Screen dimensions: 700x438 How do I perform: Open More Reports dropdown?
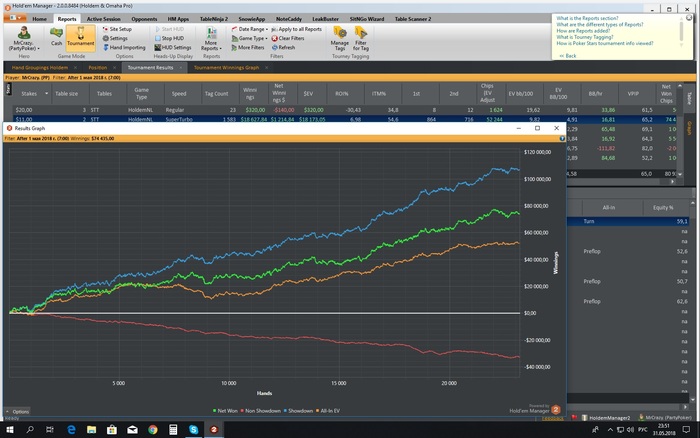tap(211, 39)
